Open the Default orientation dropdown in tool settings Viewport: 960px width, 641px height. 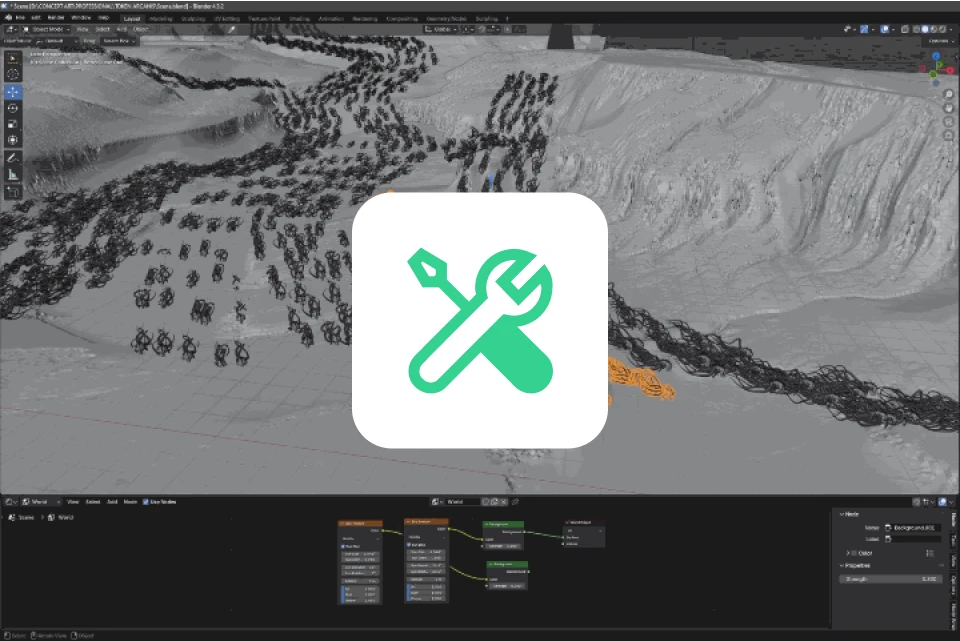click(x=57, y=41)
